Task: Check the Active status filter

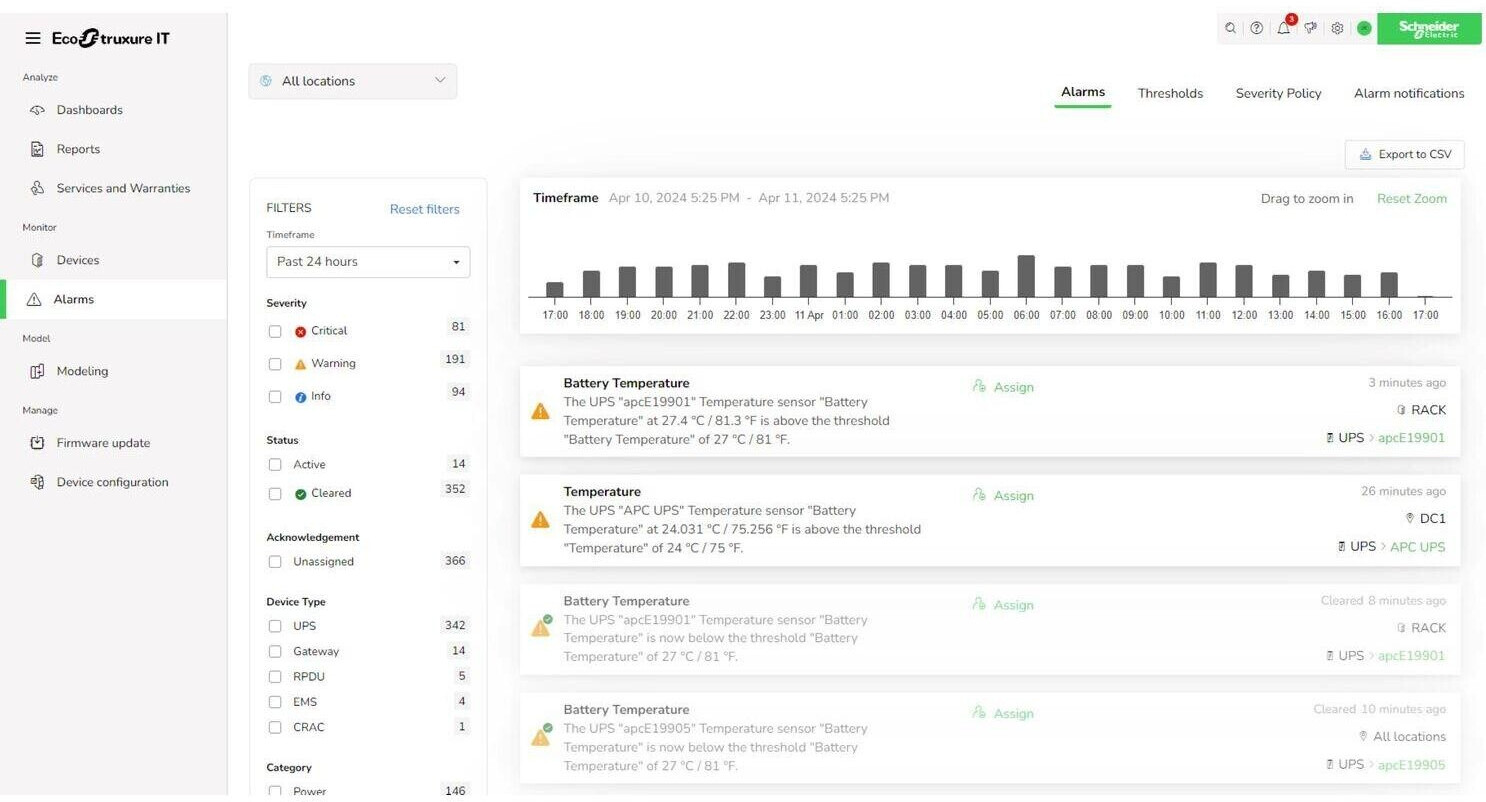Action: pos(275,464)
